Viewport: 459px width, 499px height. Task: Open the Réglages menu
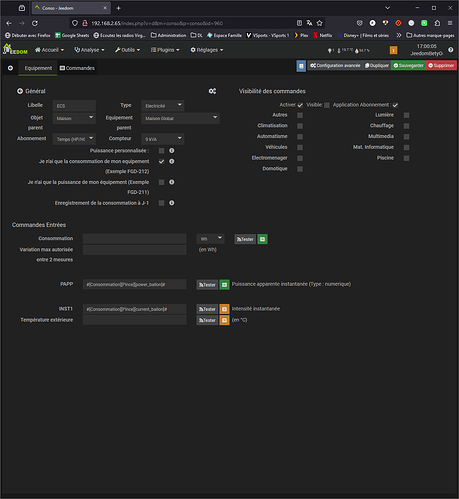click(207, 50)
